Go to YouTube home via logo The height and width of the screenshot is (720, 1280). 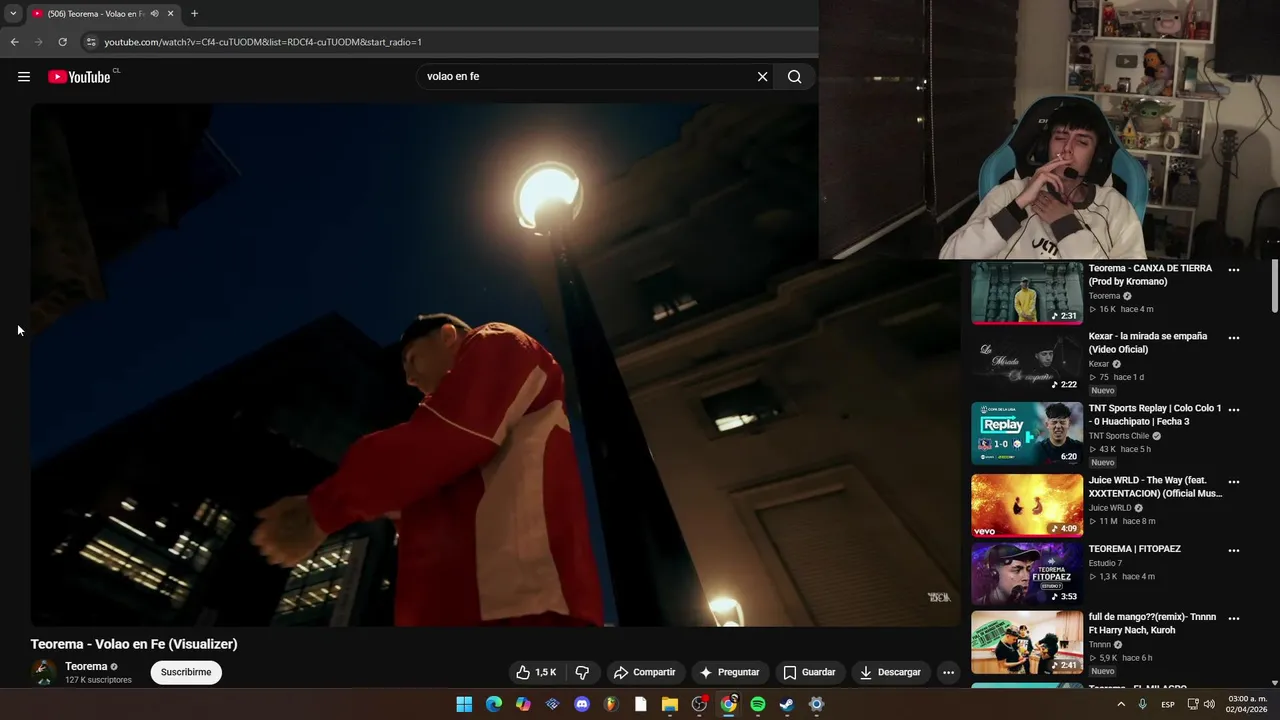tap(79, 77)
